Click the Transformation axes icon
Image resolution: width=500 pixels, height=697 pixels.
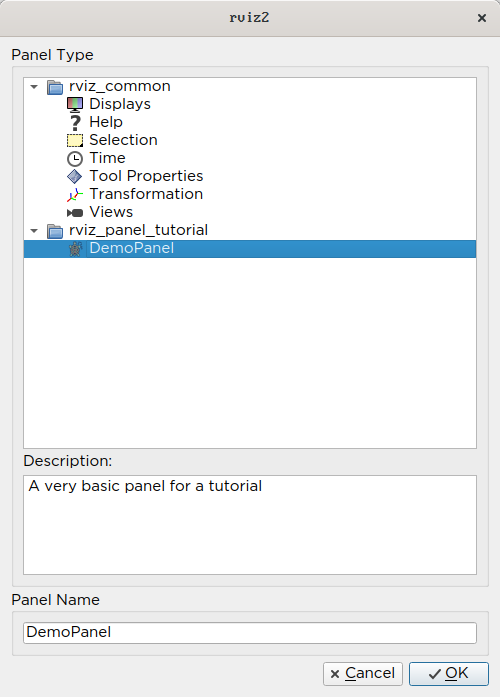click(x=75, y=195)
